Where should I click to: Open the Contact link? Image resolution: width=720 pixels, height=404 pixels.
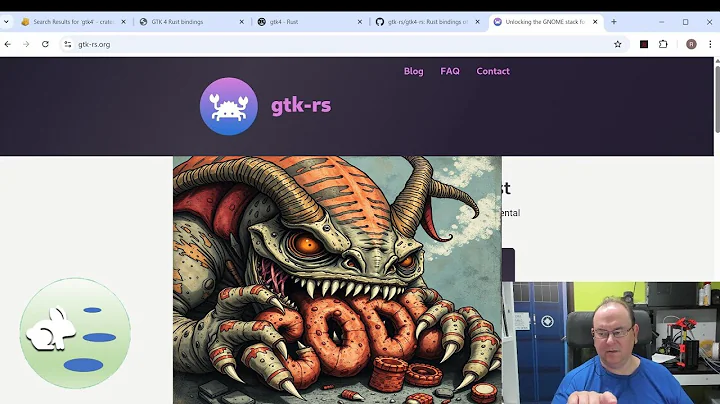tap(493, 71)
